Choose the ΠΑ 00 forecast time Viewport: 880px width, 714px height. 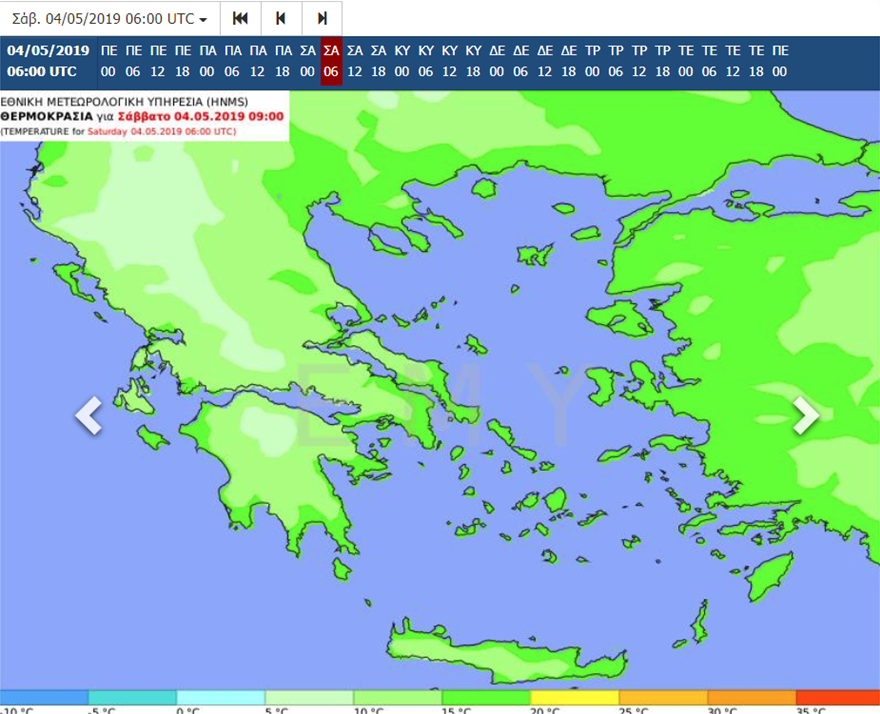coord(208,61)
